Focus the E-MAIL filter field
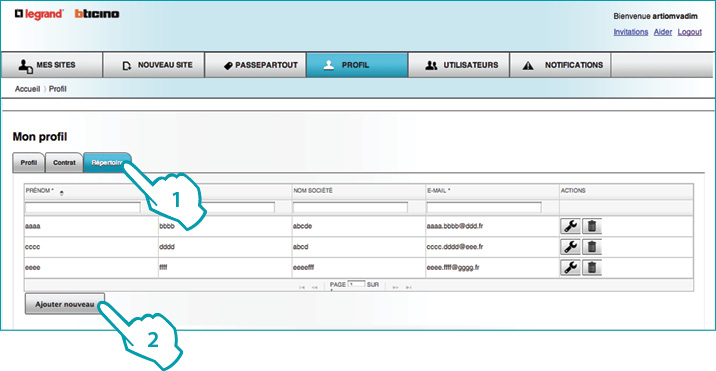Image resolution: width=716 pixels, height=371 pixels. click(484, 208)
